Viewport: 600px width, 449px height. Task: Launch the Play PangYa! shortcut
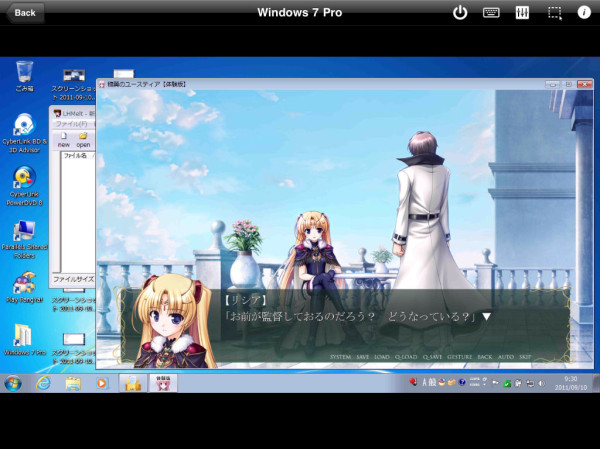(x=24, y=287)
